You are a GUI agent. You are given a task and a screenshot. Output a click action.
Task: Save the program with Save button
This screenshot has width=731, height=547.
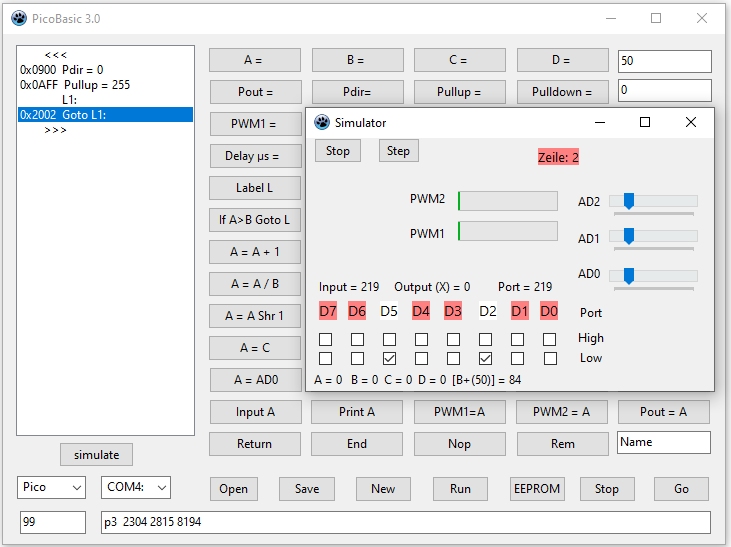[x=307, y=489]
